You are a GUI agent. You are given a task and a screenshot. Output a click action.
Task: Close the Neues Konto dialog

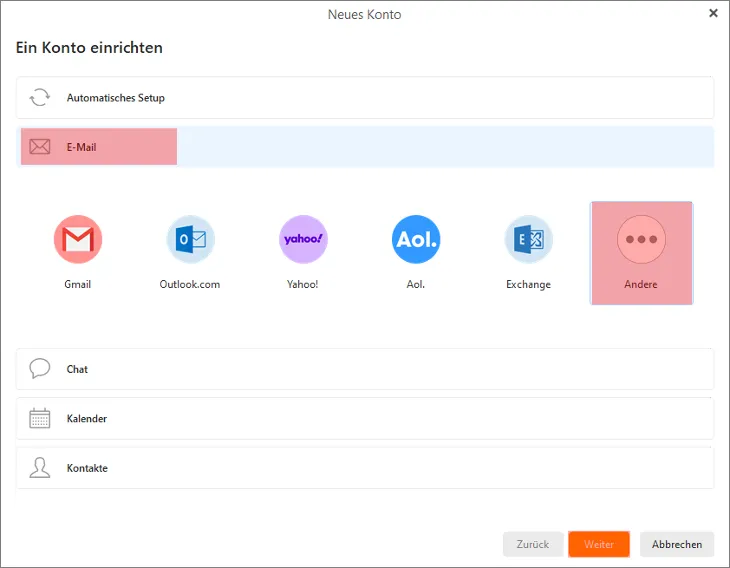point(713,14)
